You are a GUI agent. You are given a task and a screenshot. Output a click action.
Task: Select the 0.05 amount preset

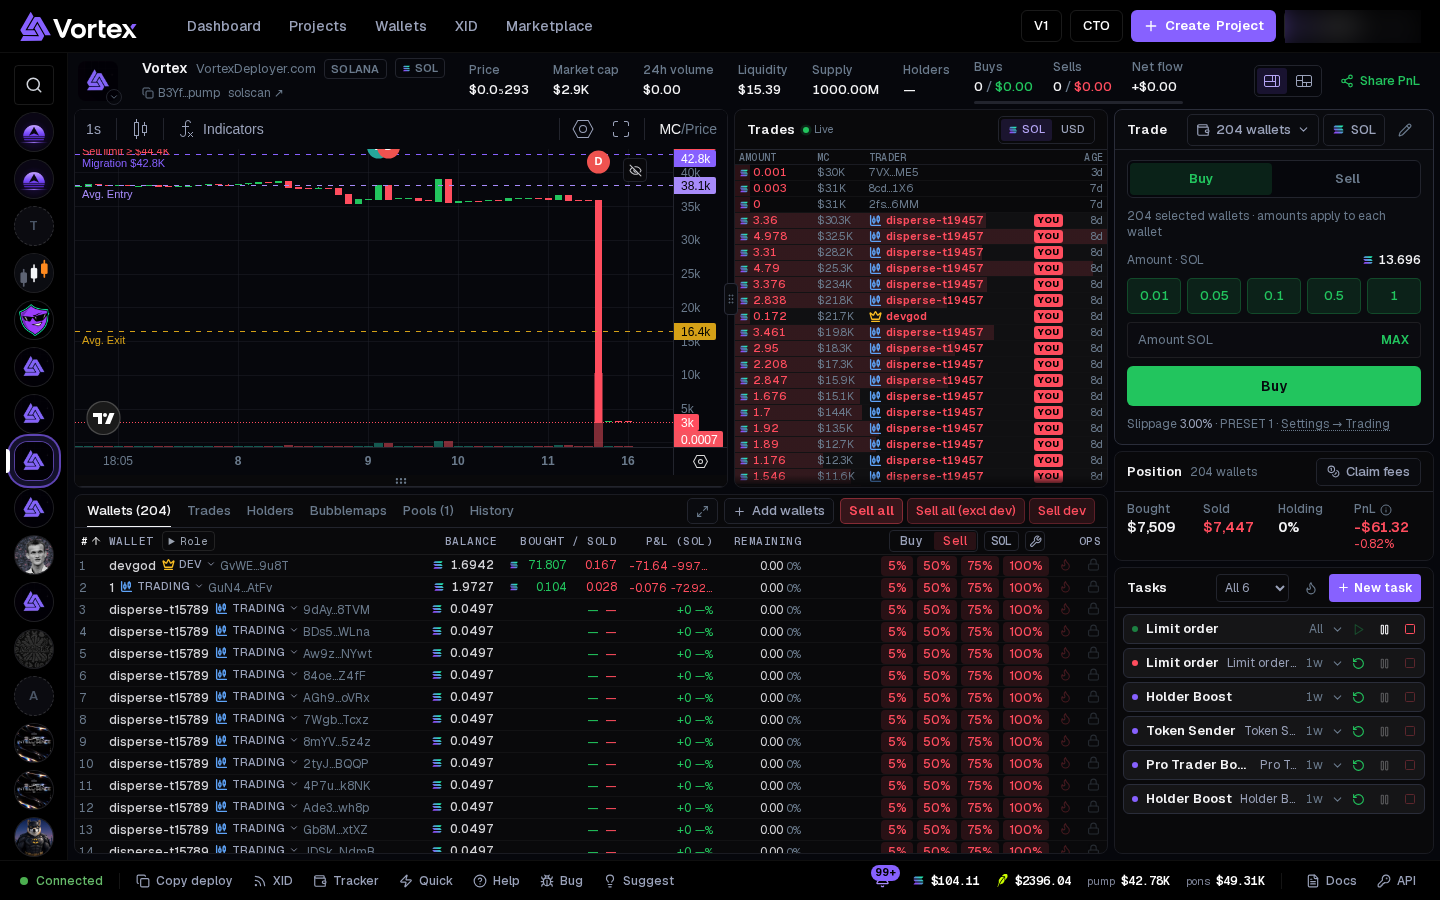point(1214,296)
